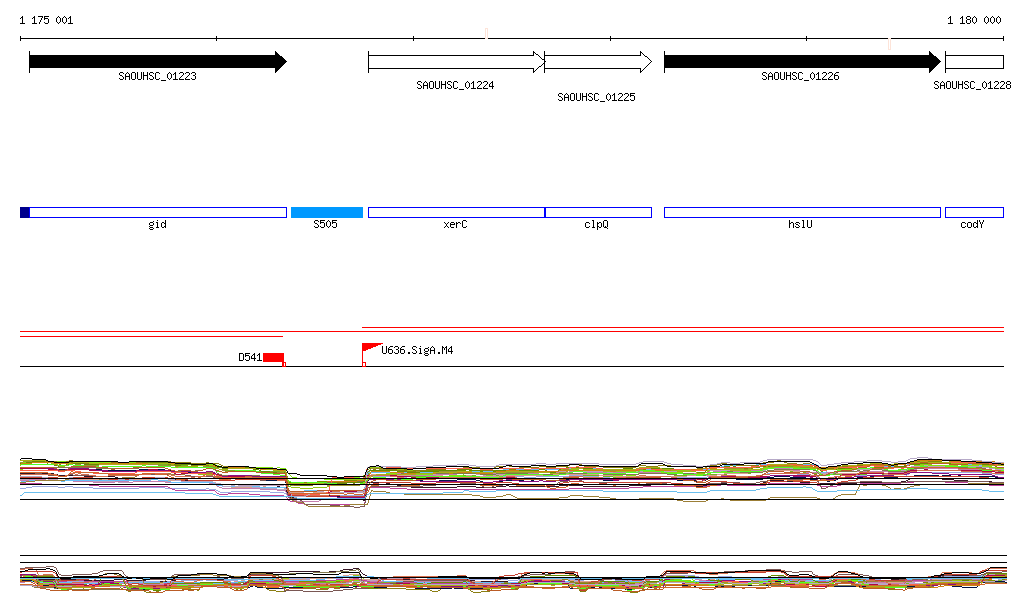Click the codY annotation bar
Image resolution: width=1024 pixels, height=611 pixels.
[973, 212]
